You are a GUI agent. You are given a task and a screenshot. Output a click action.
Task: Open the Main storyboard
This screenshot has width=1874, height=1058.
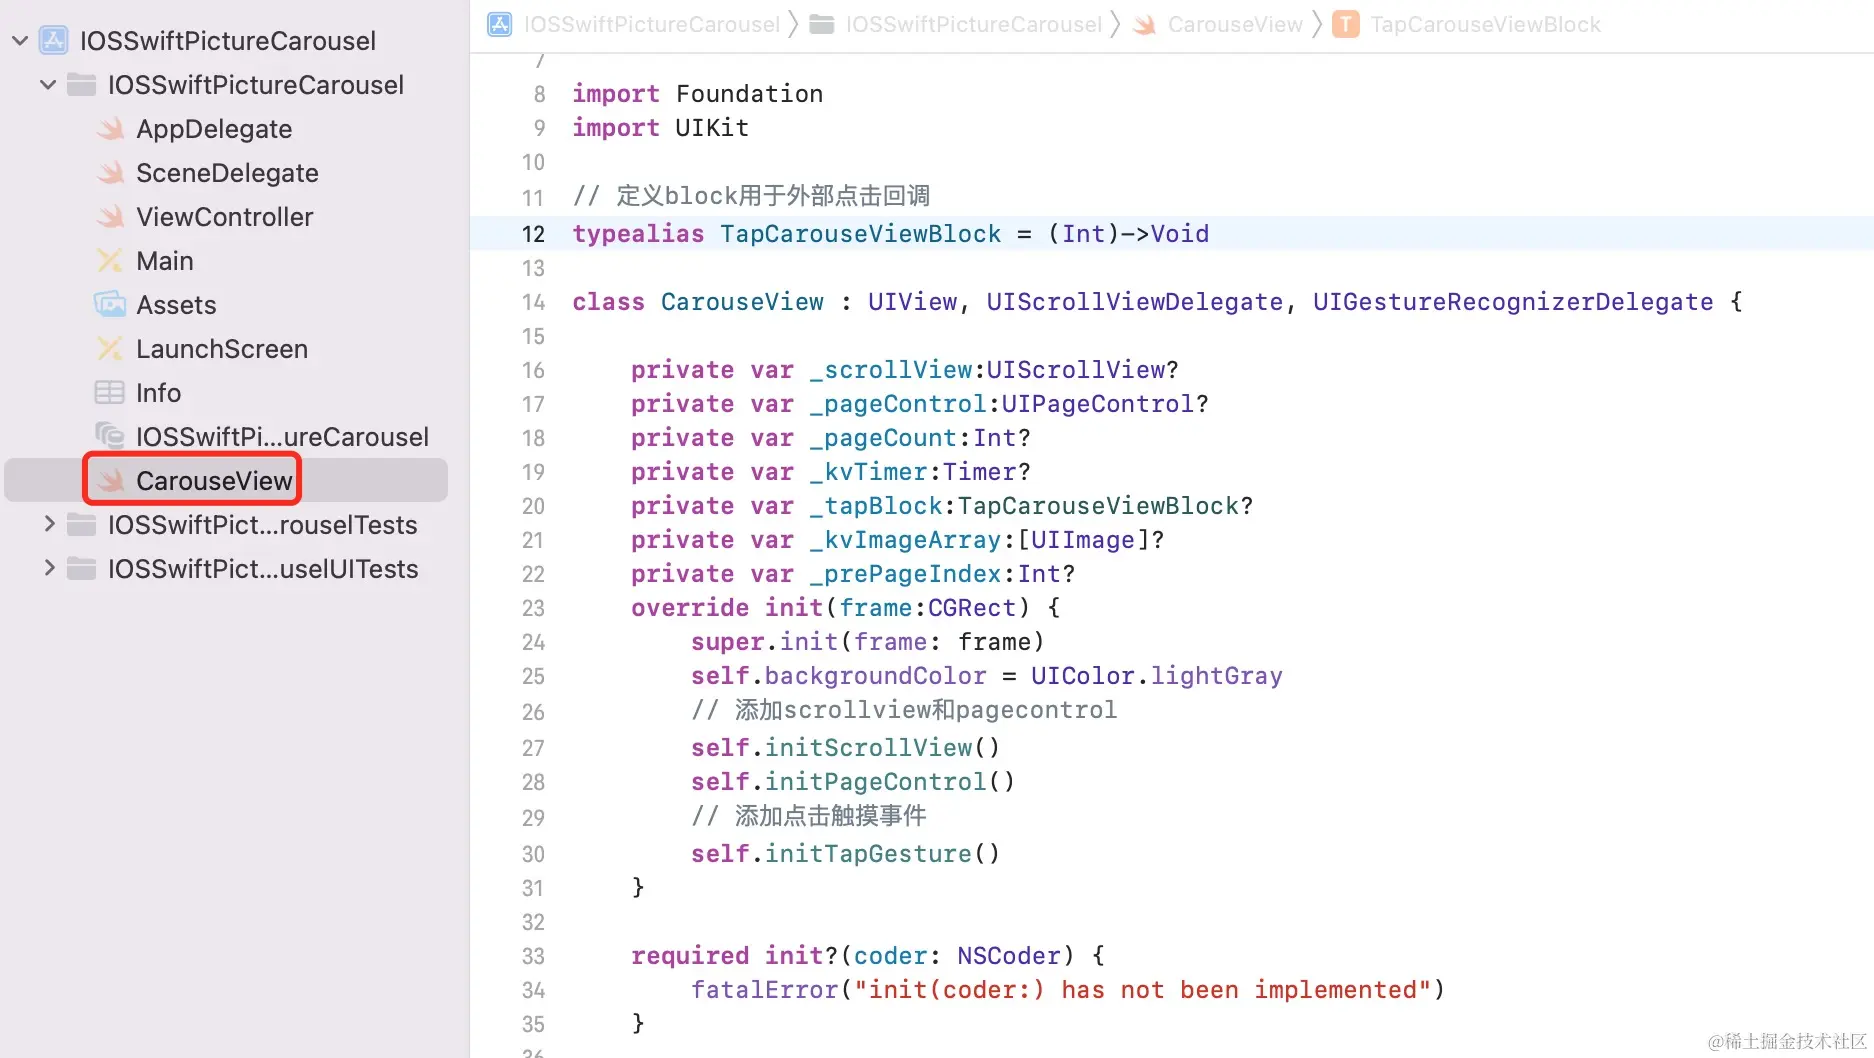165,261
